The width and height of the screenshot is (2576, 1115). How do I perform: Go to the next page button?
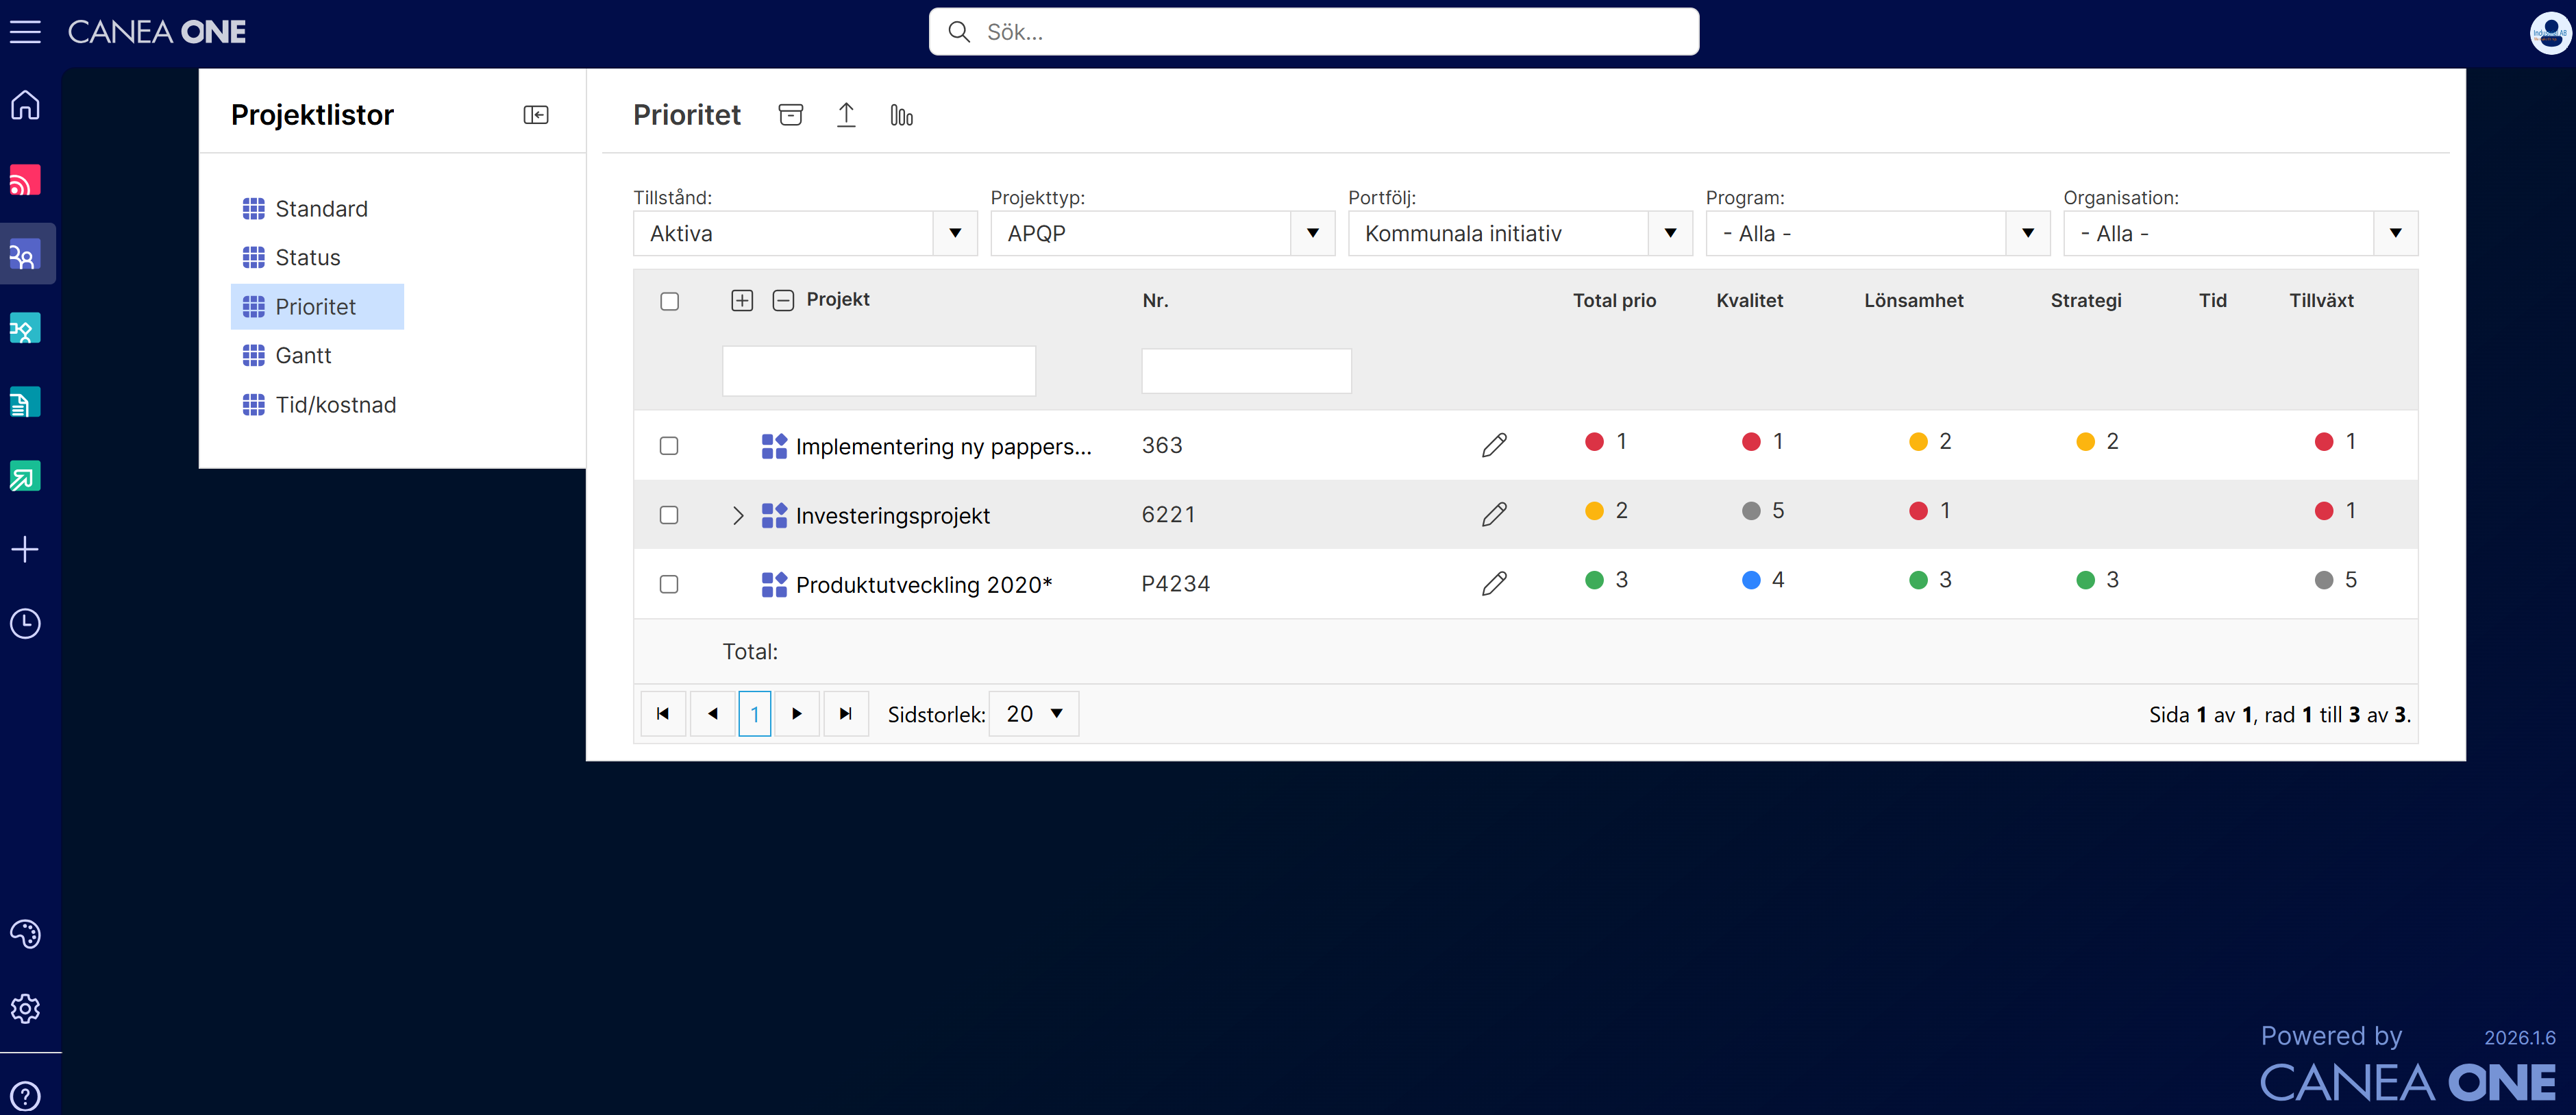click(x=797, y=714)
